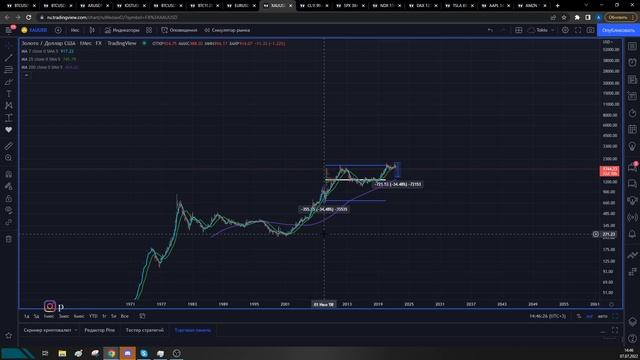The width and height of the screenshot is (640, 360).
Task: Open the main menu with notification badge
Action: (x=9, y=30)
